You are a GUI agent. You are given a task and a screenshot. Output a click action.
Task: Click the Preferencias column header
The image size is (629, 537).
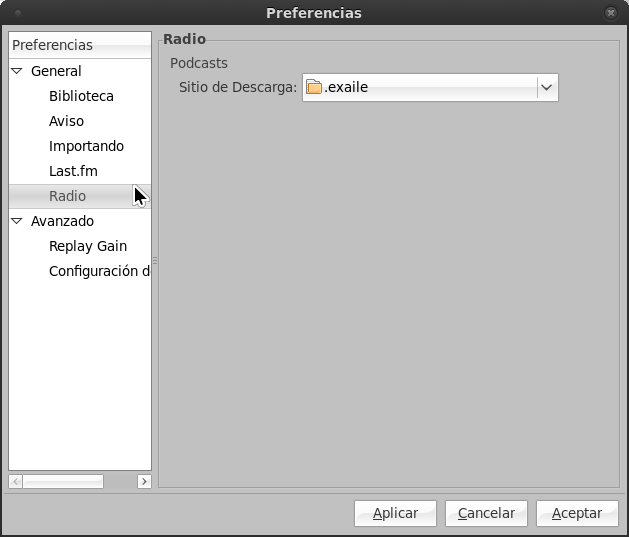(80, 45)
